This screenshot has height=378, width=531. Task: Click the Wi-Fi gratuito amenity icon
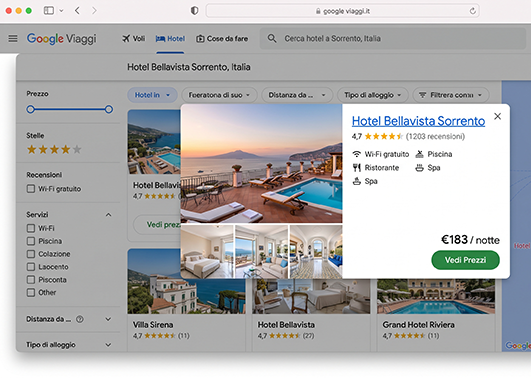click(357, 154)
